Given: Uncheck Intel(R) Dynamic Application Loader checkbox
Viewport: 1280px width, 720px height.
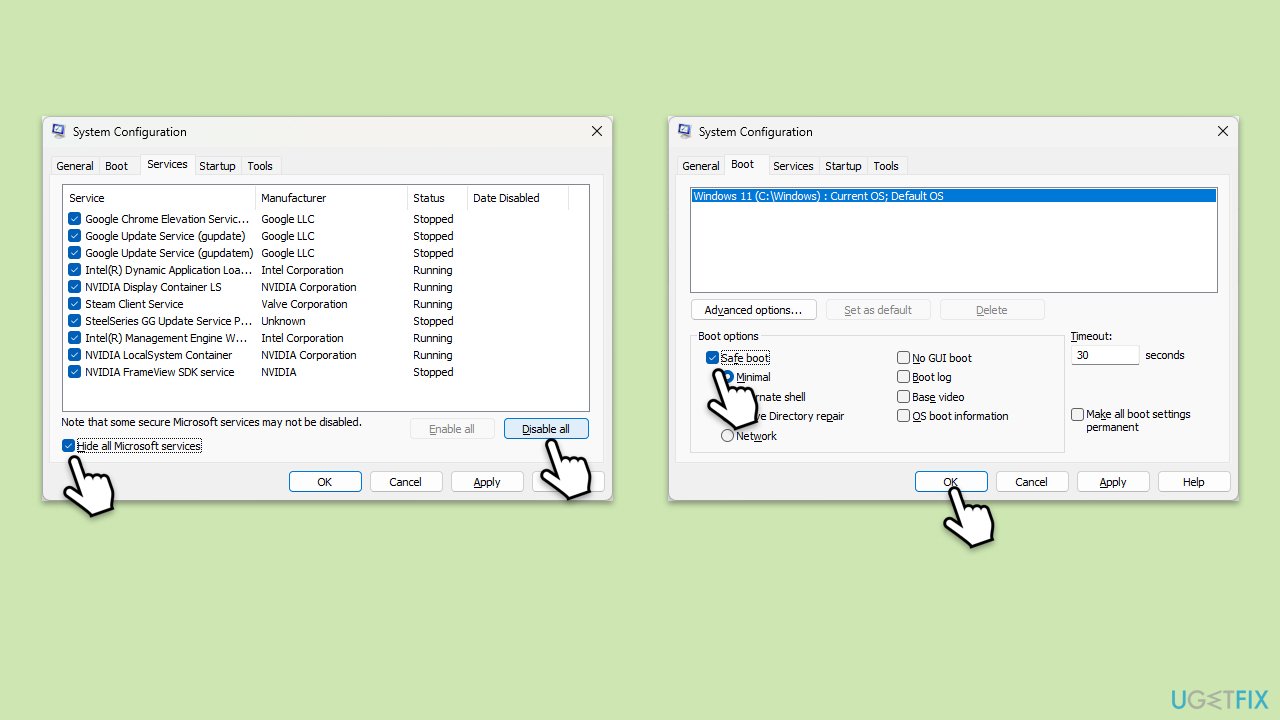Looking at the screenshot, I should coord(75,270).
